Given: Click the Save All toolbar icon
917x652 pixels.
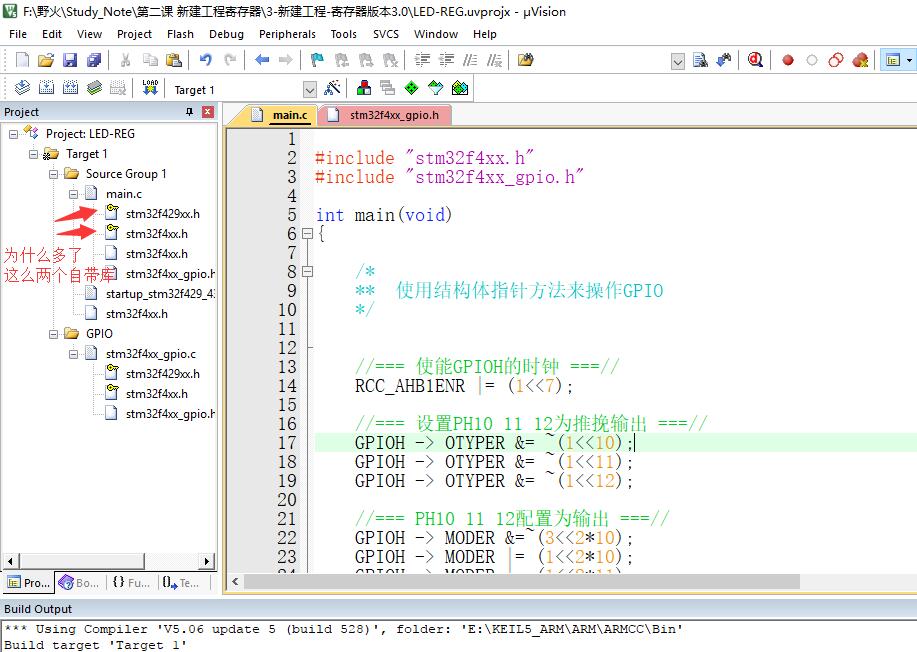Looking at the screenshot, I should click(x=93, y=60).
